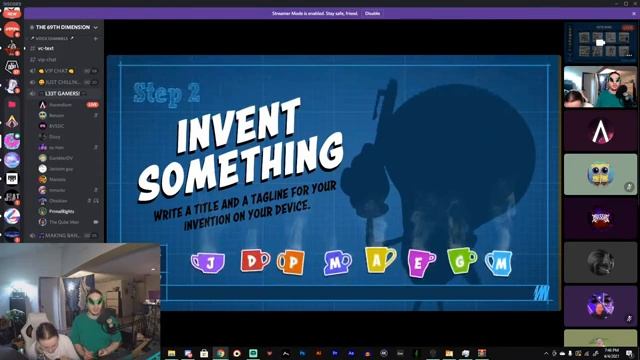Viewport: 640px width, 360px height.
Task: Click the pink E mug player
Action: [x=421, y=263]
